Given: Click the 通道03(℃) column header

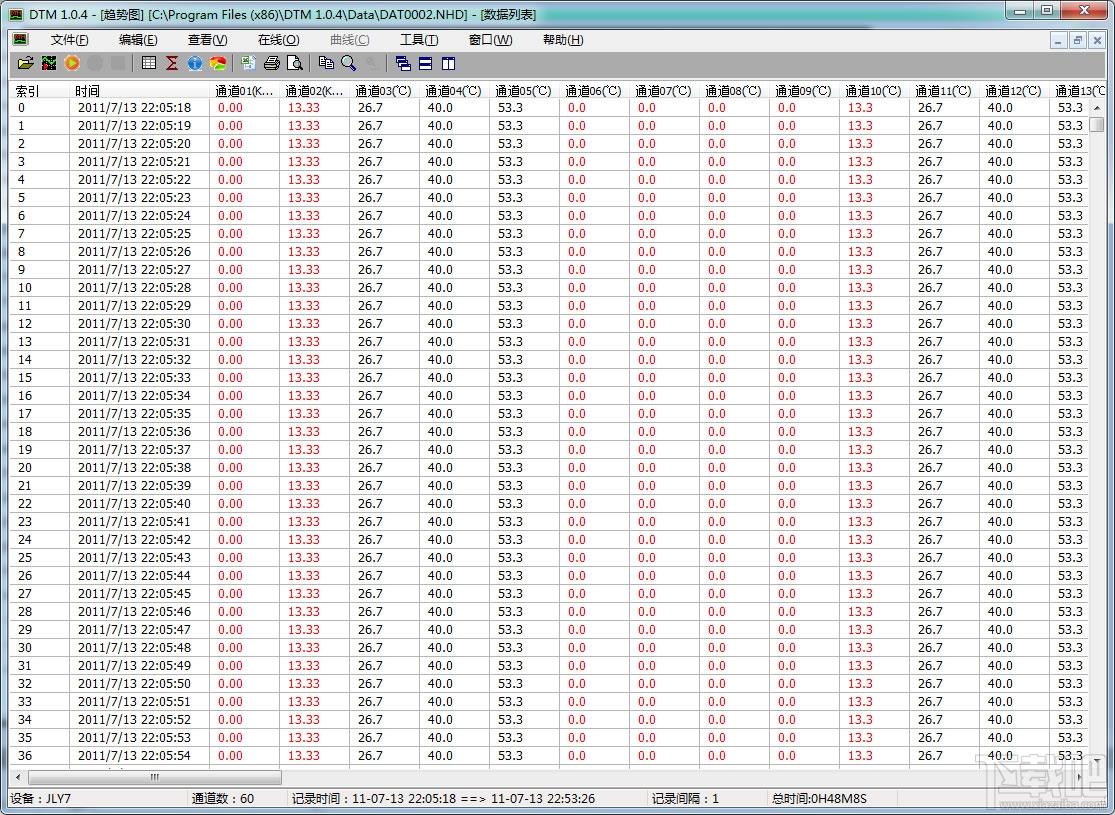Looking at the screenshot, I should pyautogui.click(x=385, y=91).
